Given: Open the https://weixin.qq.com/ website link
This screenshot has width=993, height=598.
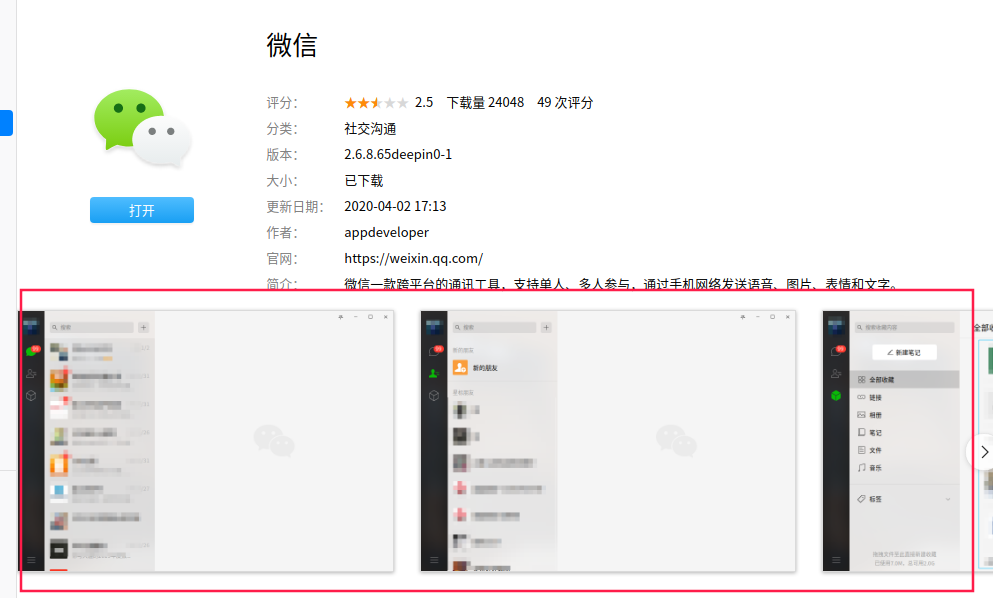Looking at the screenshot, I should coord(414,258).
